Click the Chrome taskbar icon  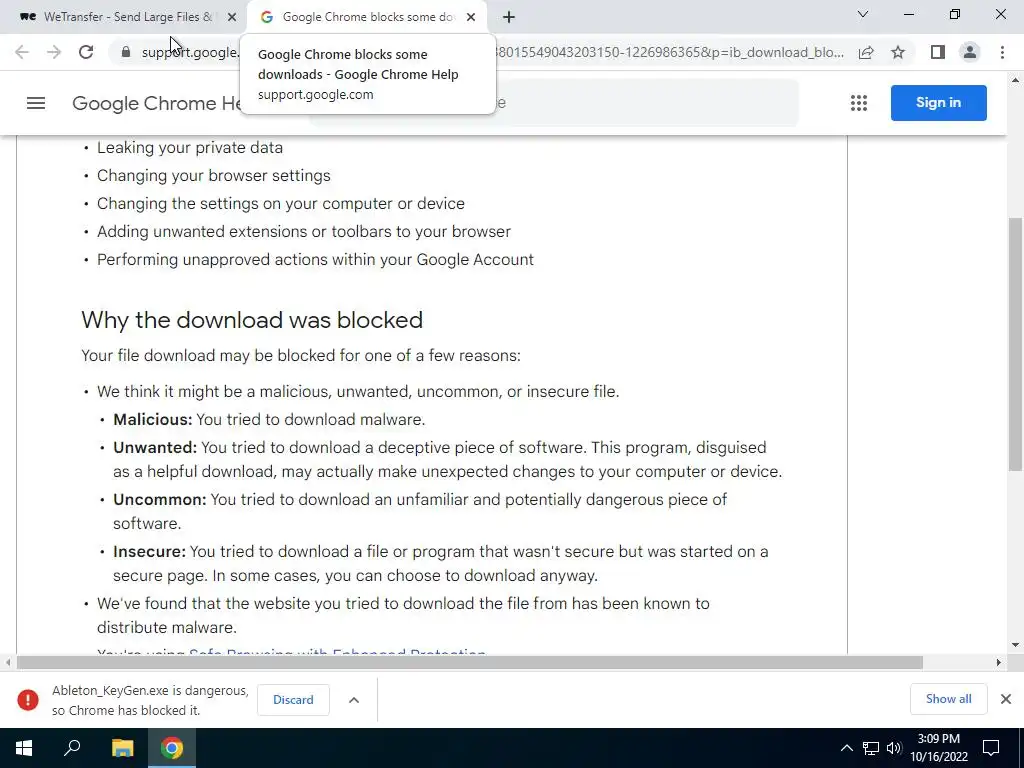[x=172, y=748]
